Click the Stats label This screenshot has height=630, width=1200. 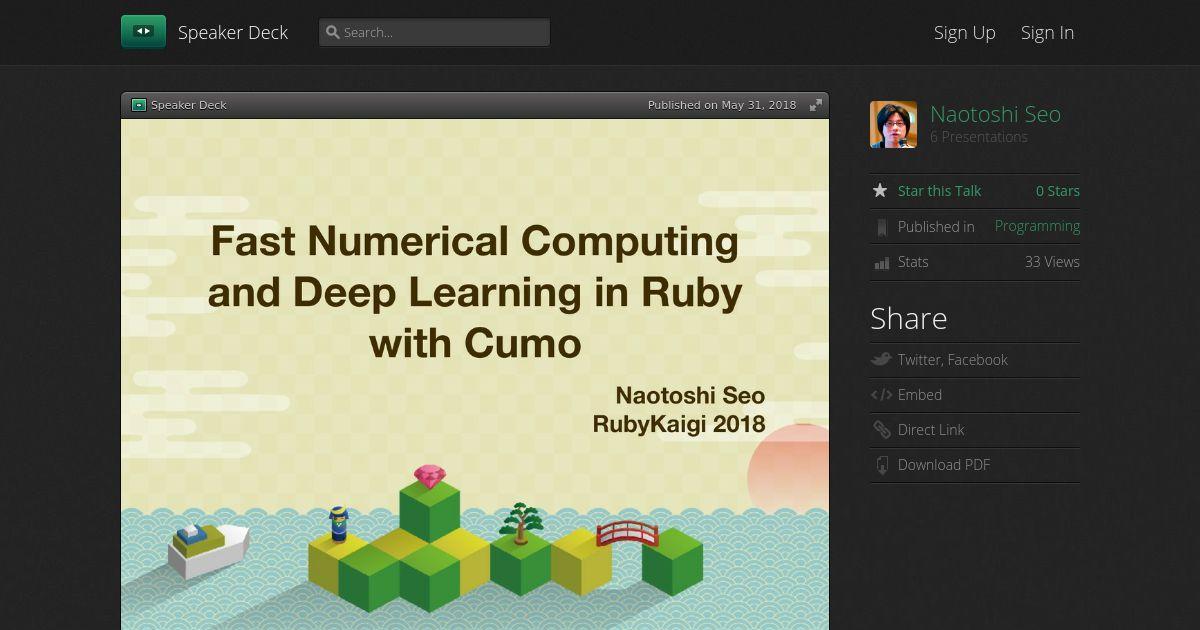[x=913, y=262]
